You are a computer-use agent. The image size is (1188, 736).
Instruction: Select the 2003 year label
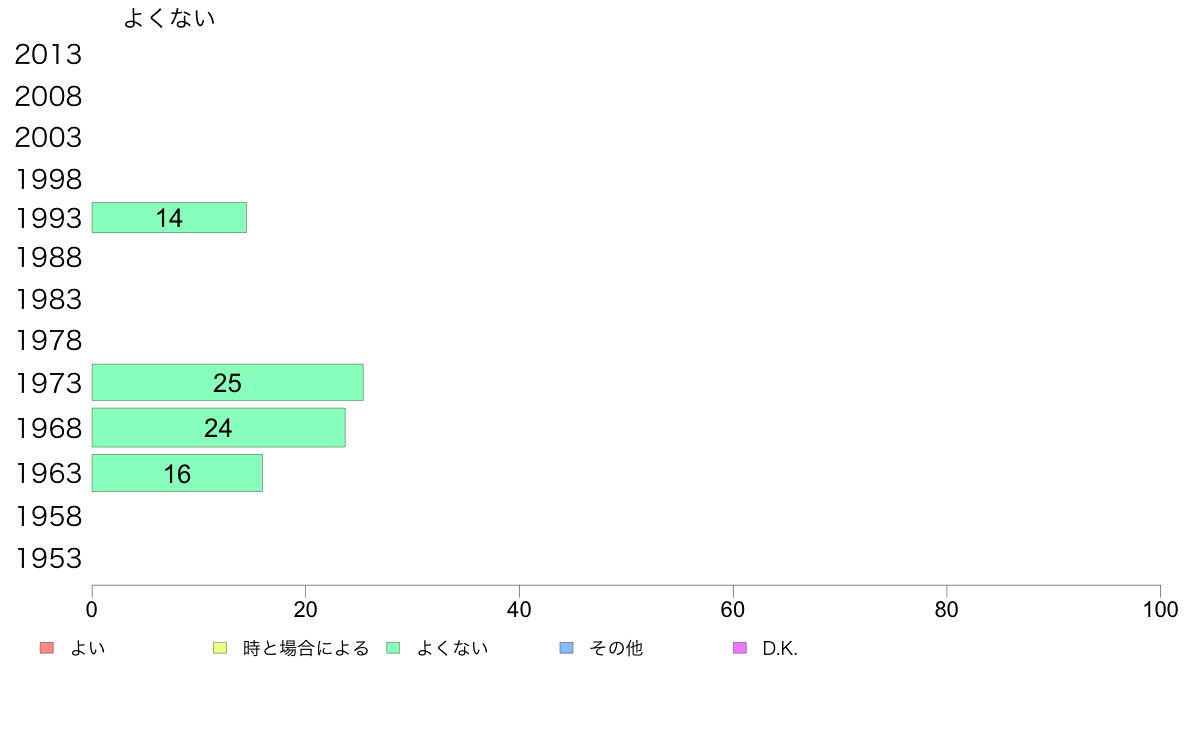48,137
